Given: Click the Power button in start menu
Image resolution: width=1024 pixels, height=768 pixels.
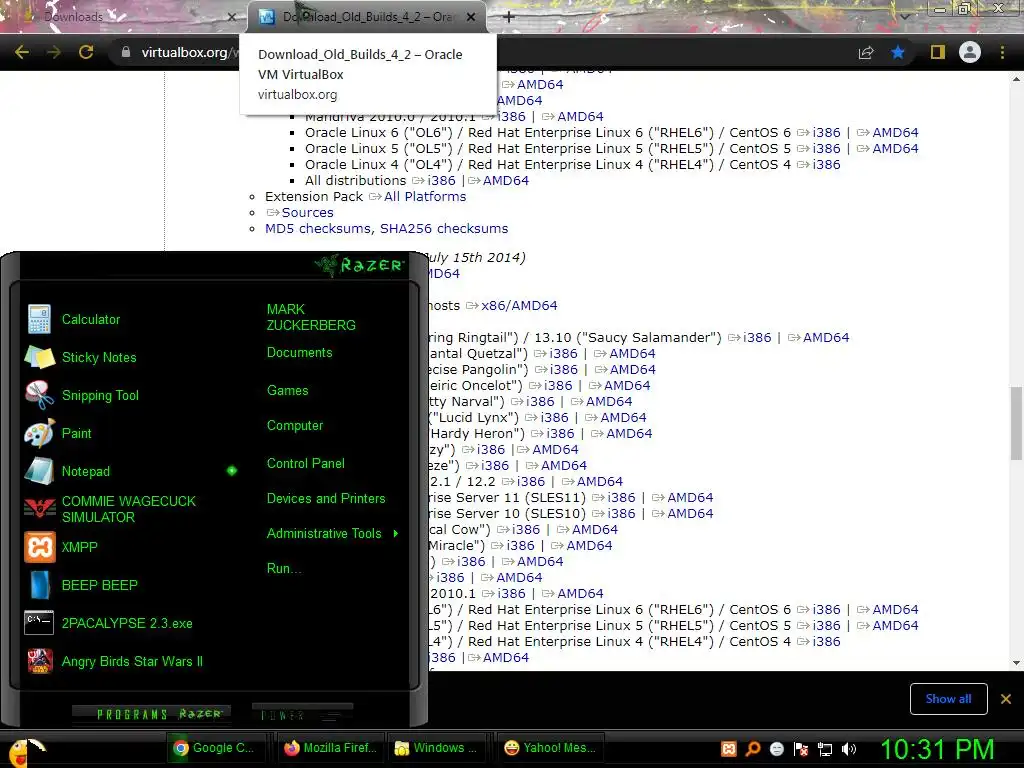Looking at the screenshot, I should click(302, 715).
